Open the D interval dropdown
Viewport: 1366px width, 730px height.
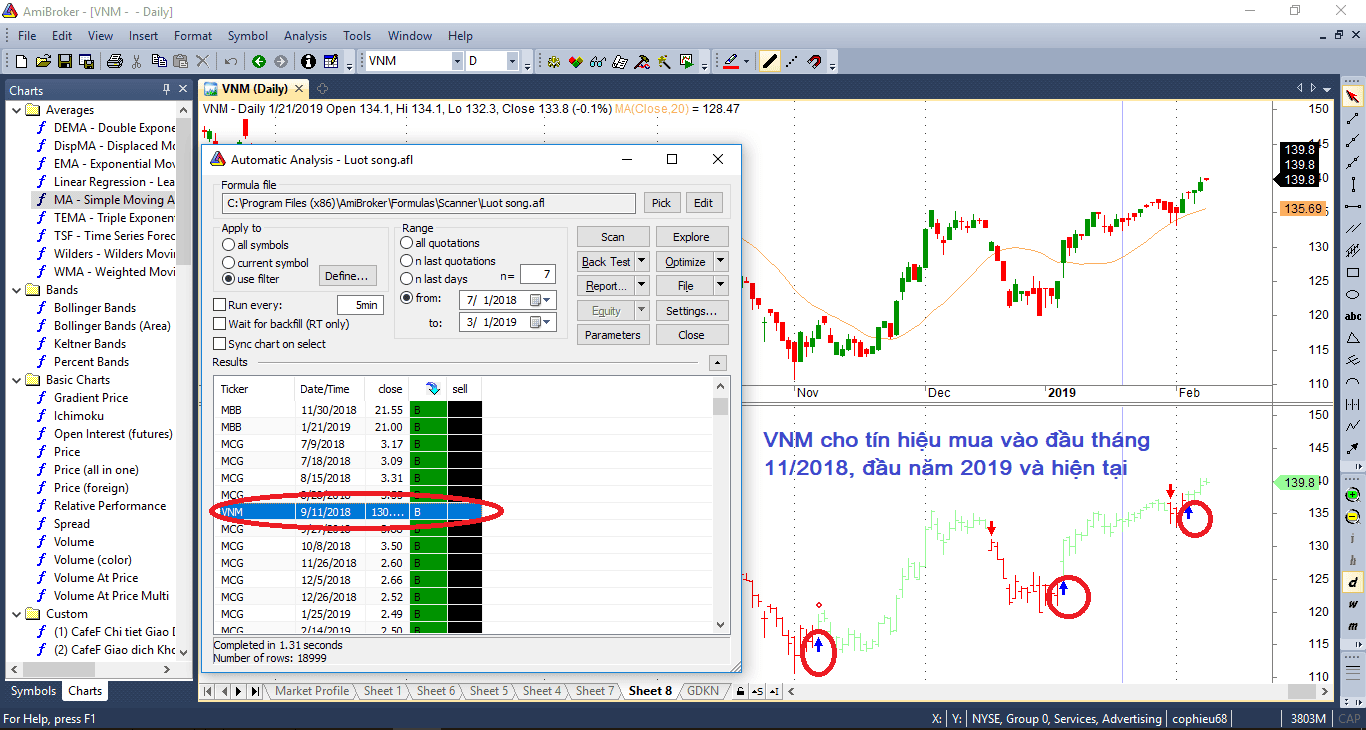coord(512,61)
